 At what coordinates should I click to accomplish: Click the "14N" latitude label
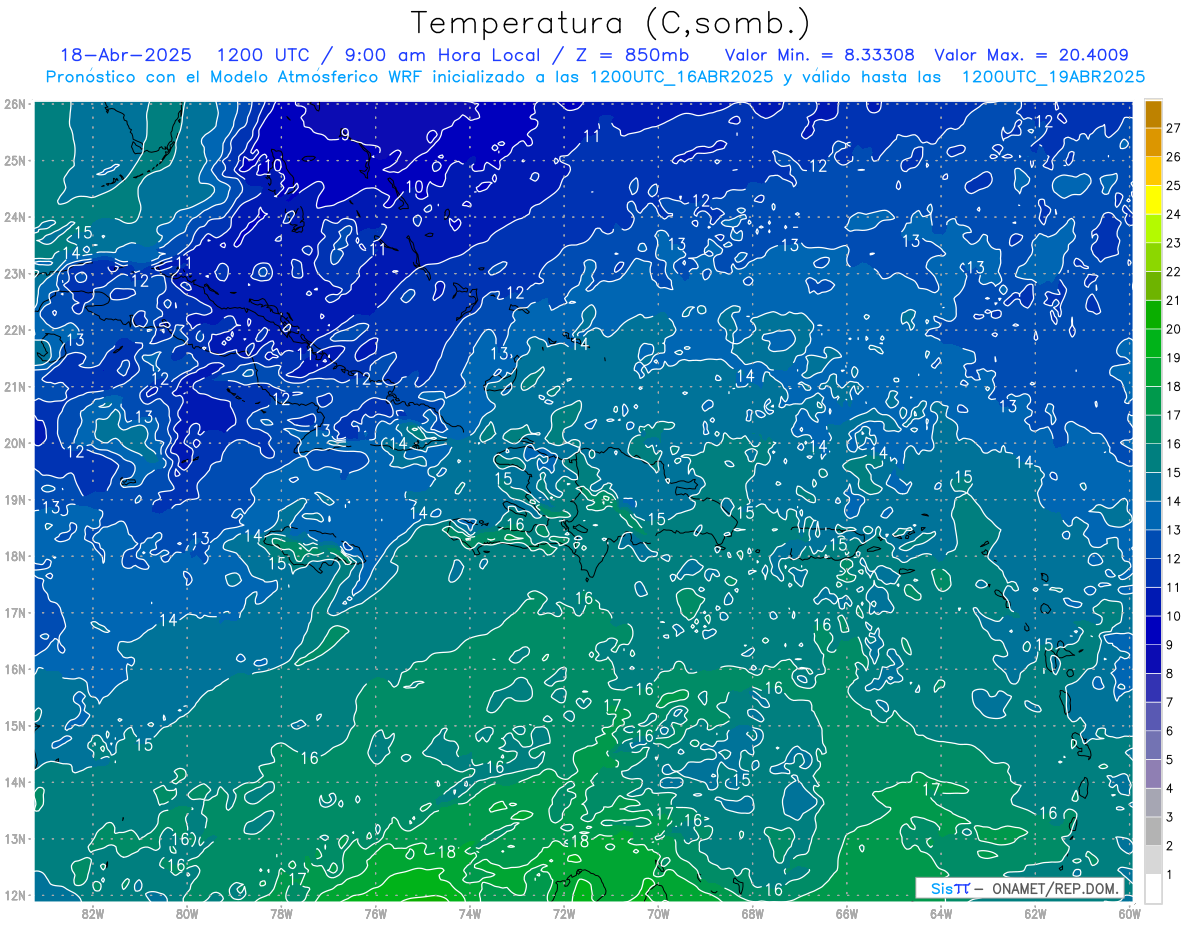[15, 782]
